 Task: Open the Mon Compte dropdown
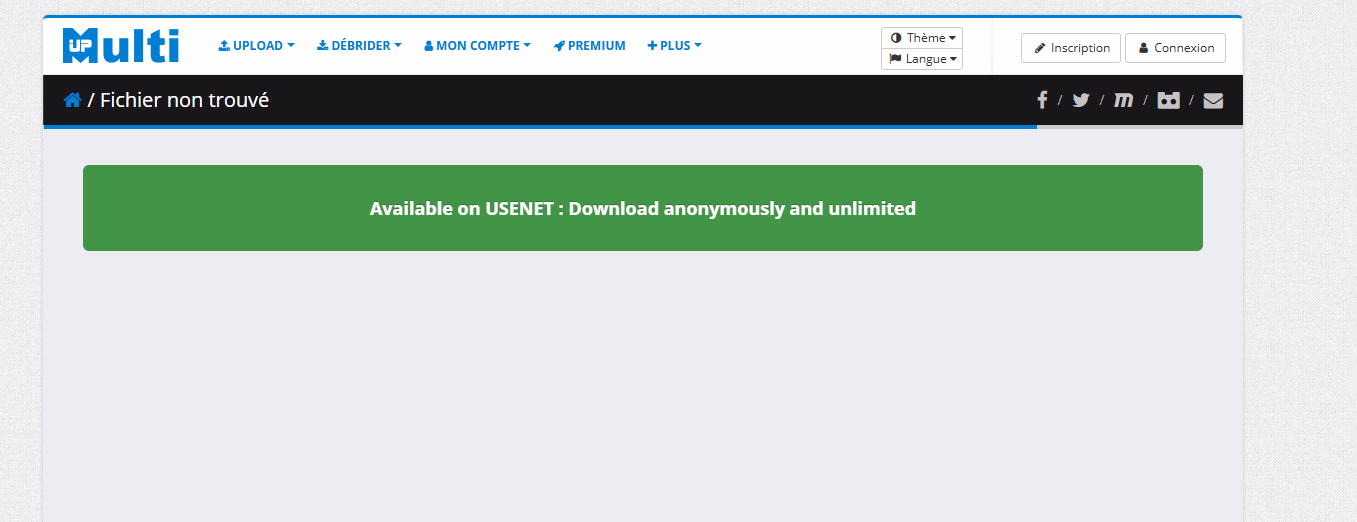click(x=477, y=46)
